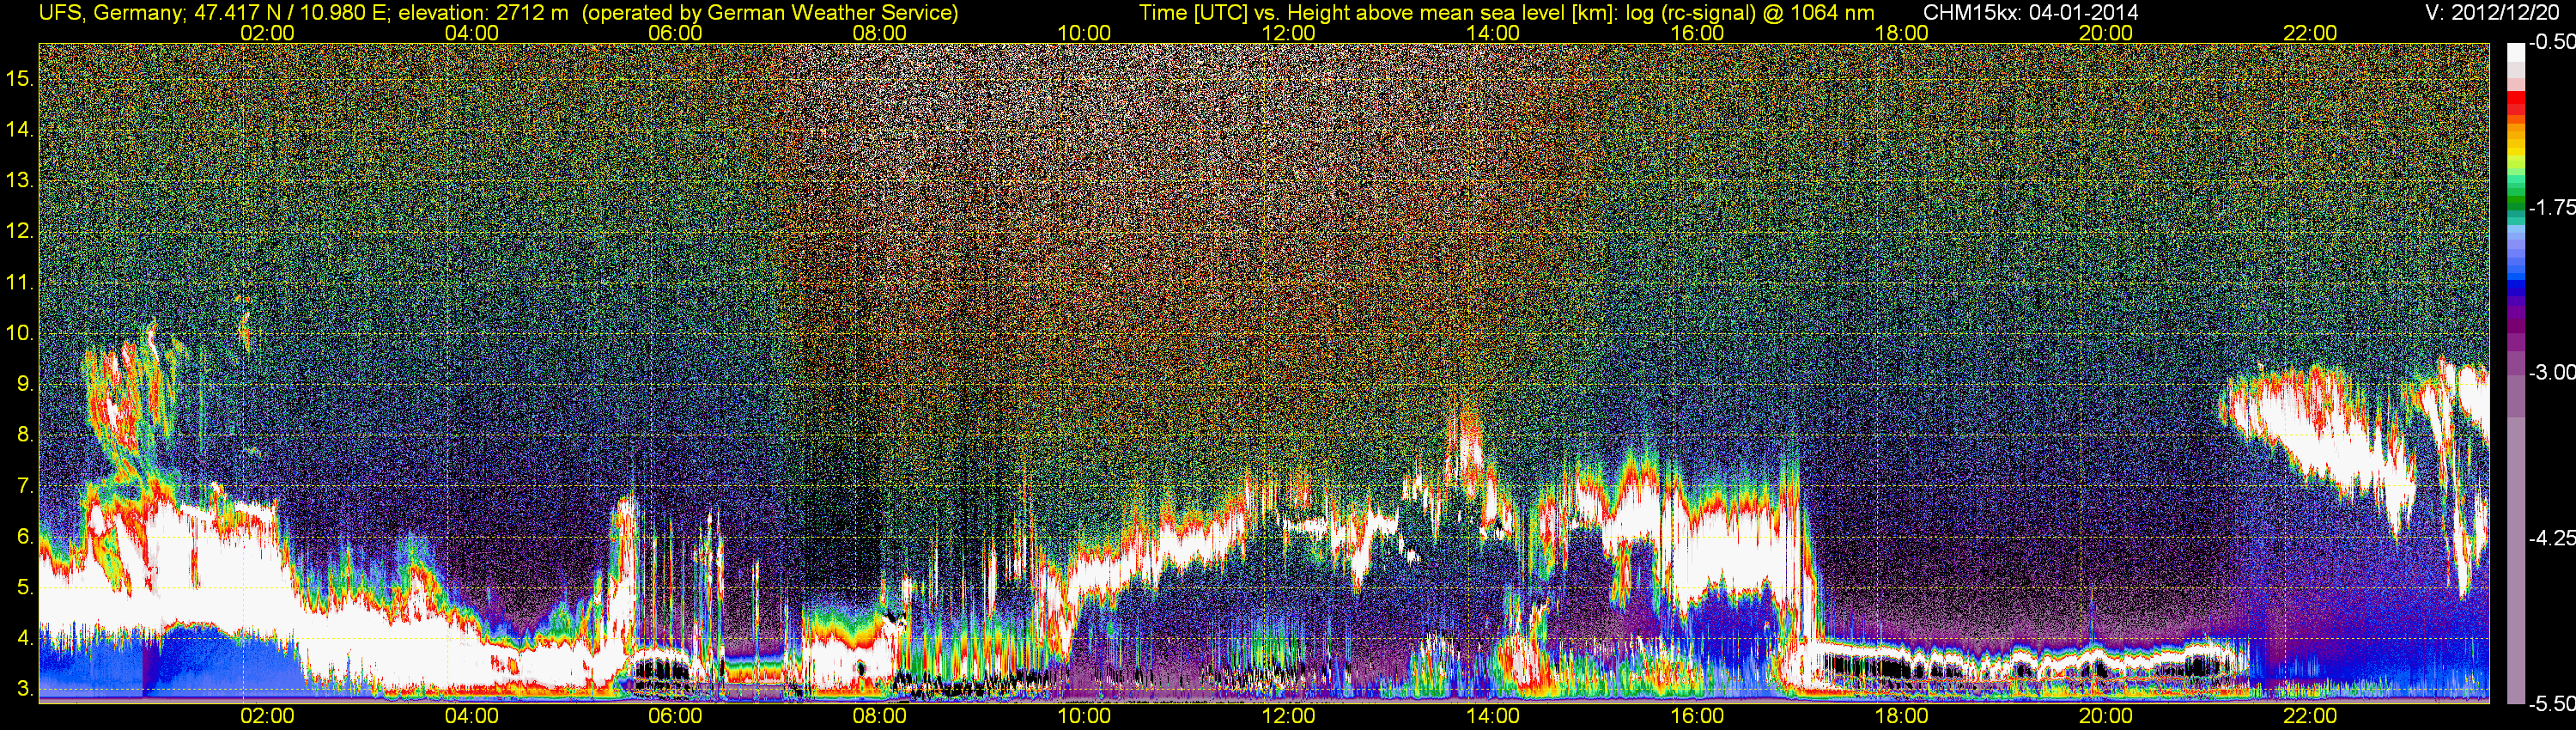Click the "9." height axis label
Viewport: 2576px width, 730px height.
tap(26, 384)
